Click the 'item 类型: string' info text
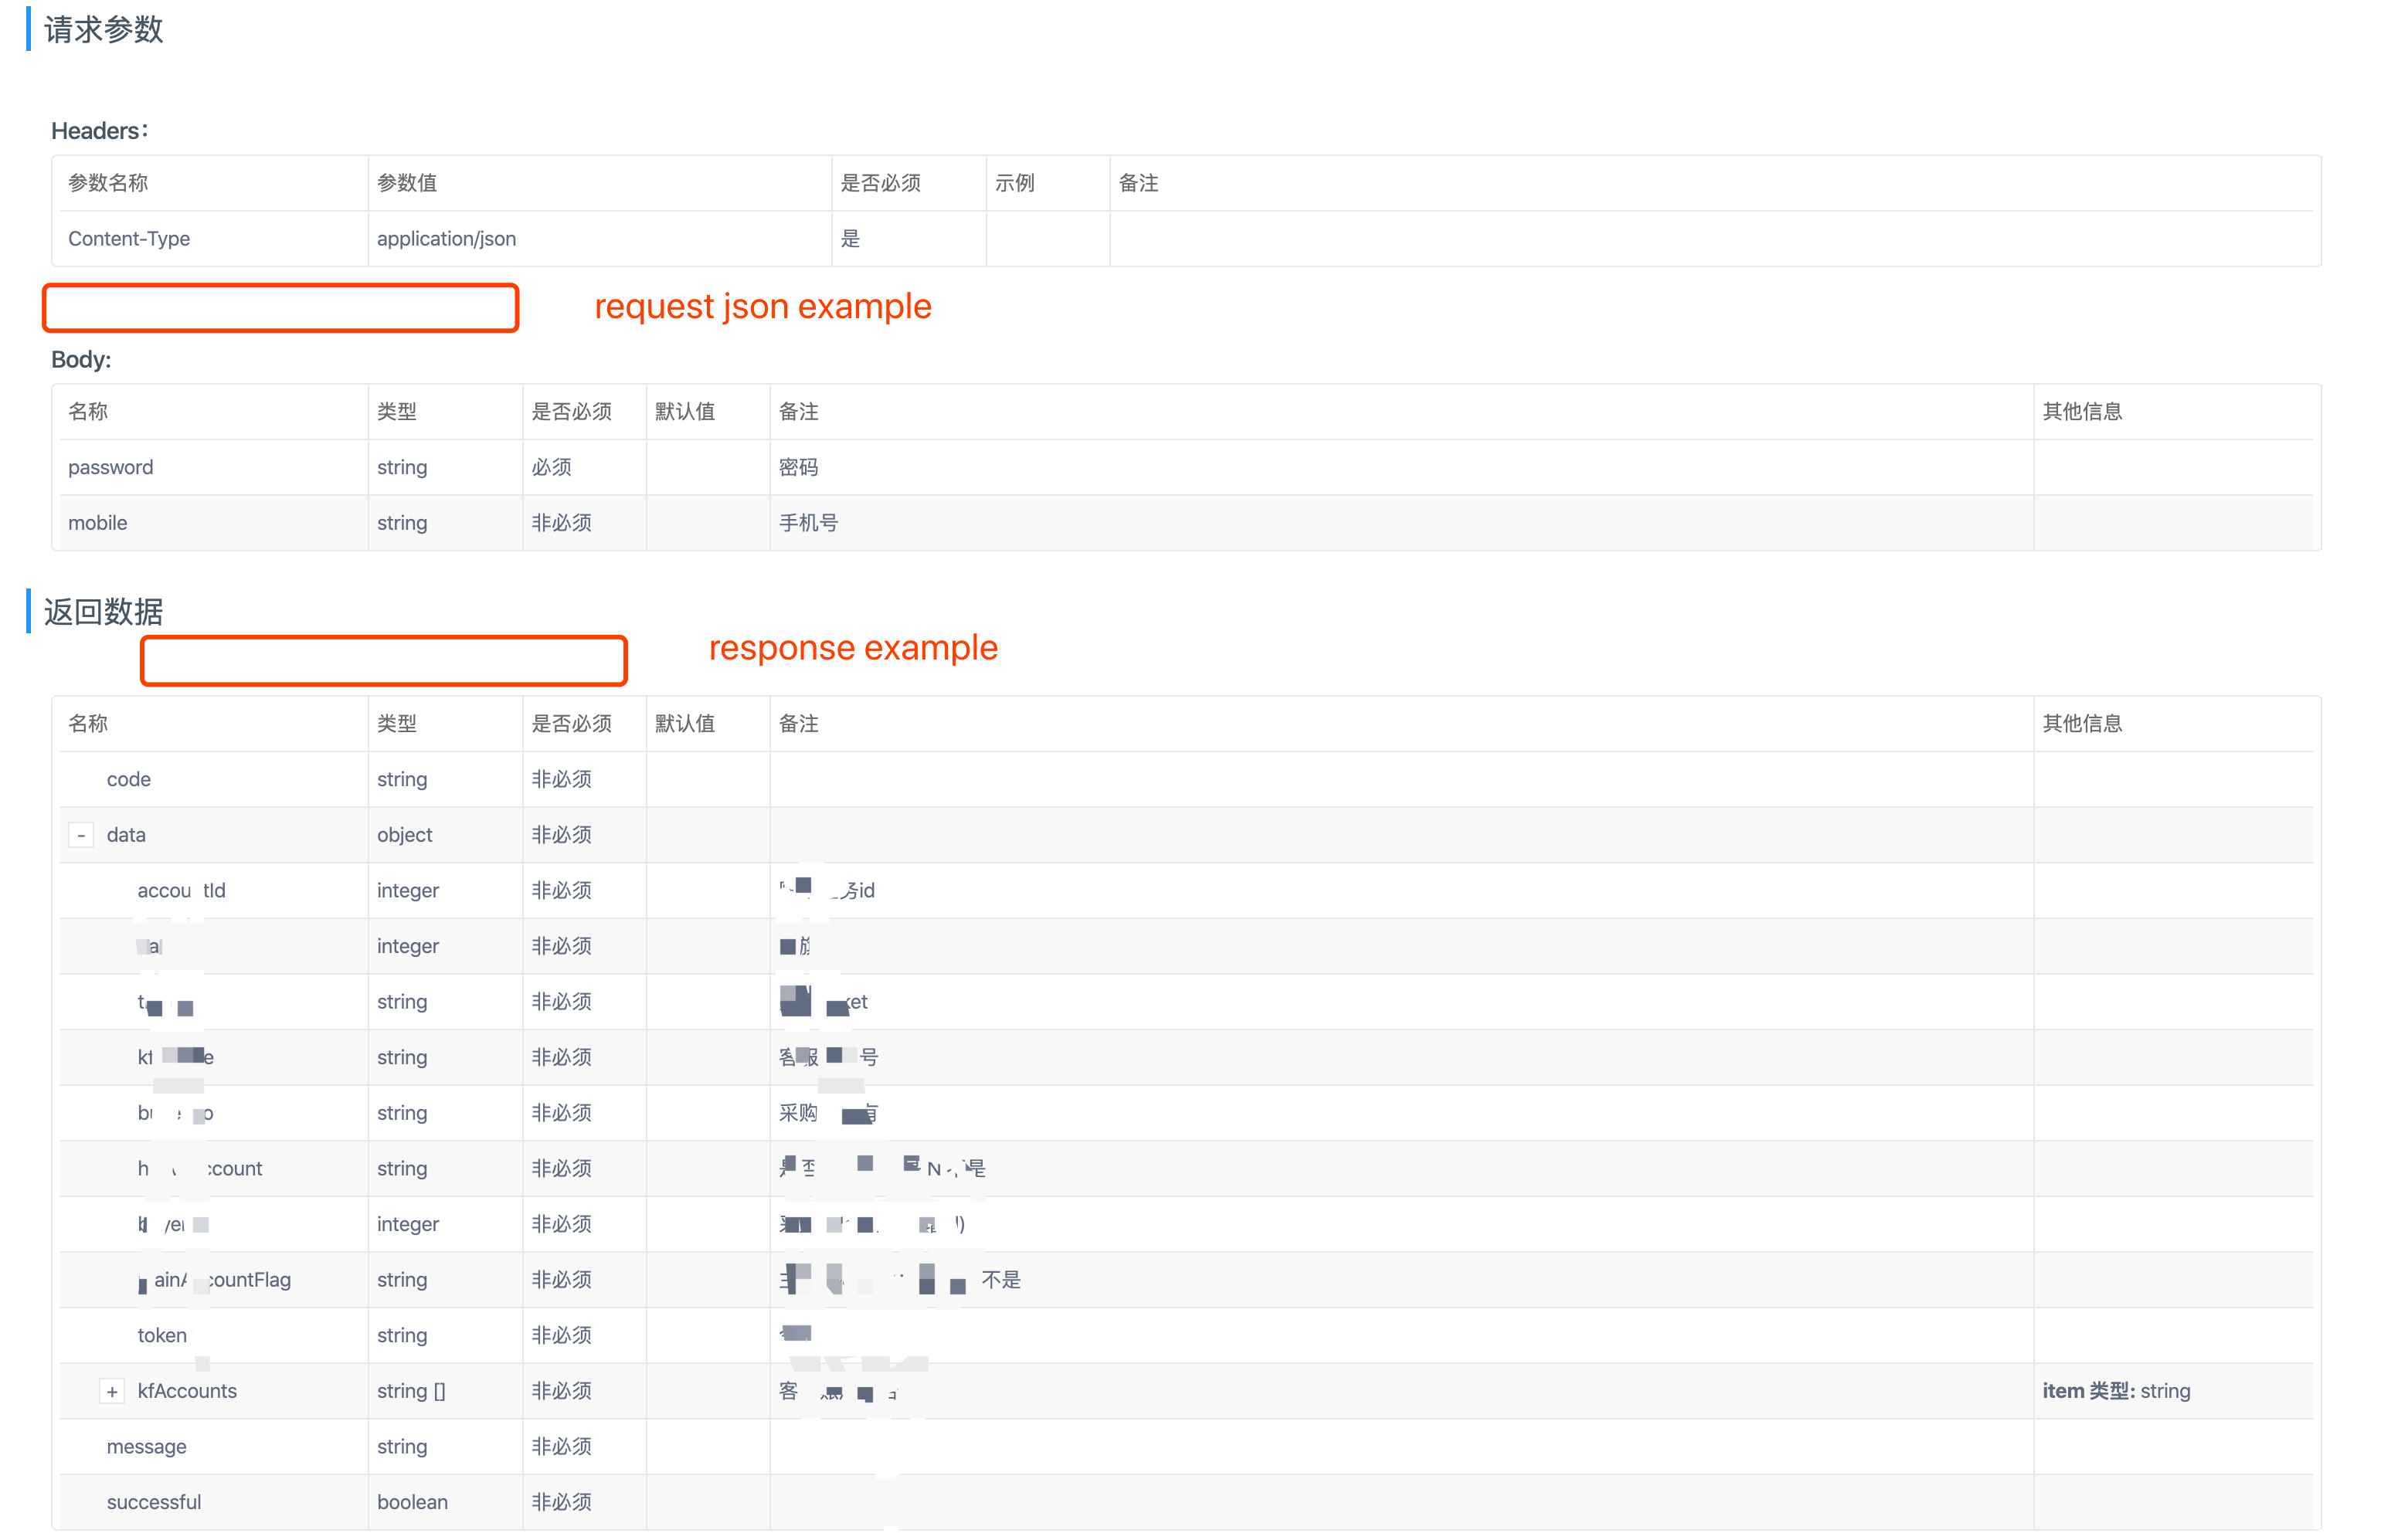This screenshot has height=1540, width=2381. click(2115, 1391)
